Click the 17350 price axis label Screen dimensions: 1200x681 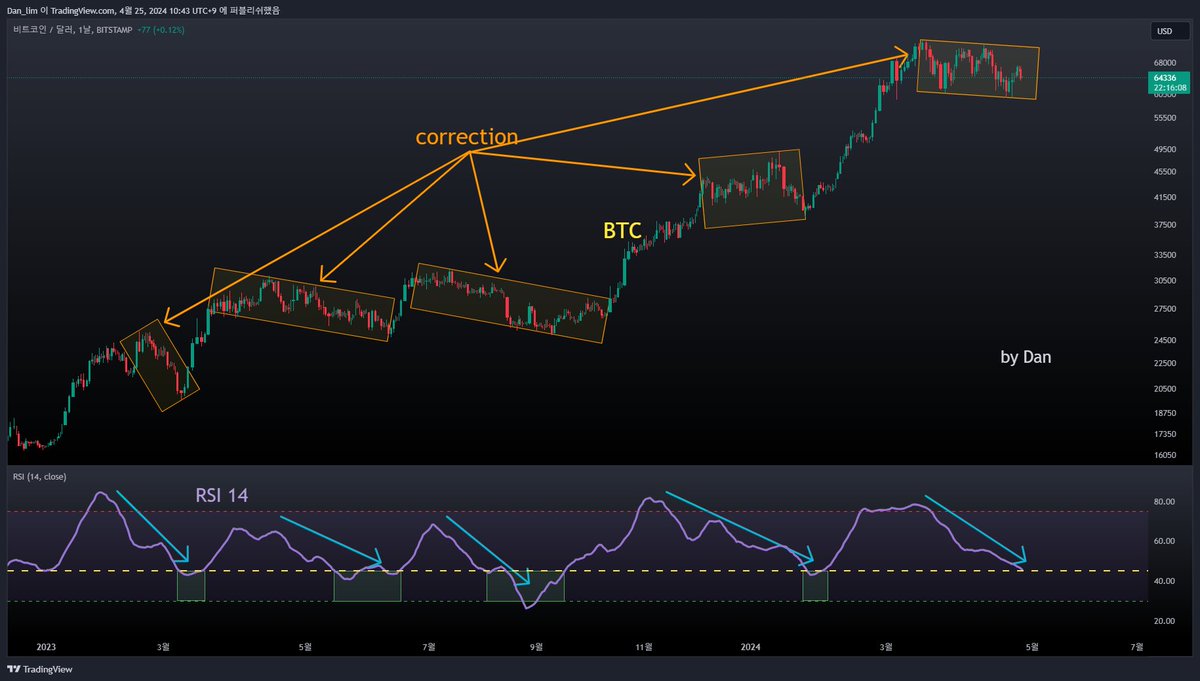coord(1163,434)
